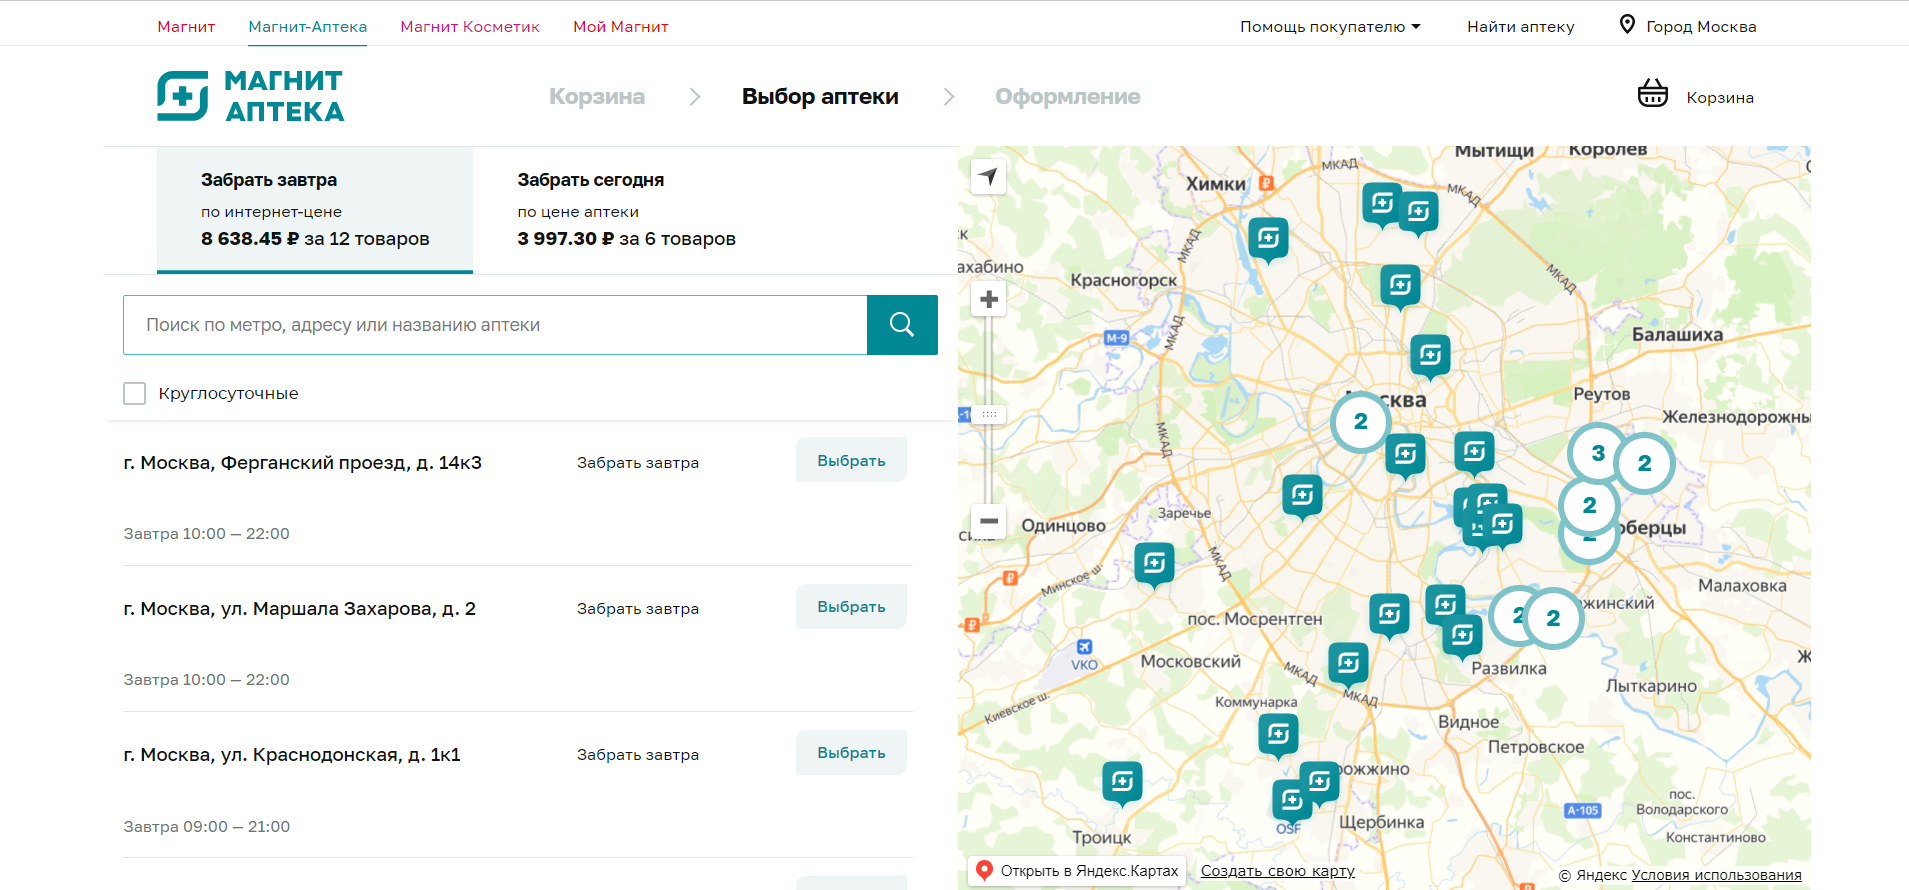Select pharmacy marker near Одинцово
Screen dimensions: 1909x890
pyautogui.click(x=1154, y=564)
